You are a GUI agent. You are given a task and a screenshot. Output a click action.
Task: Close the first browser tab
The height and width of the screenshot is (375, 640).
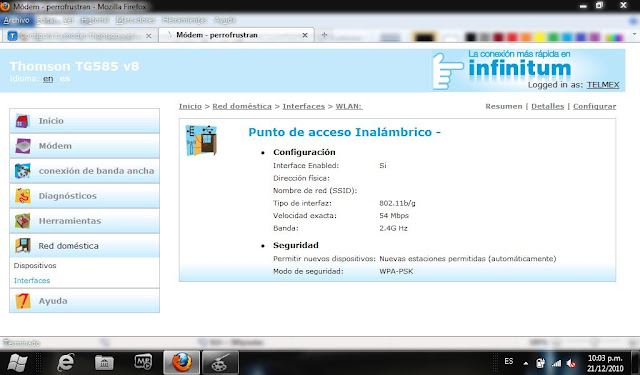point(149,36)
